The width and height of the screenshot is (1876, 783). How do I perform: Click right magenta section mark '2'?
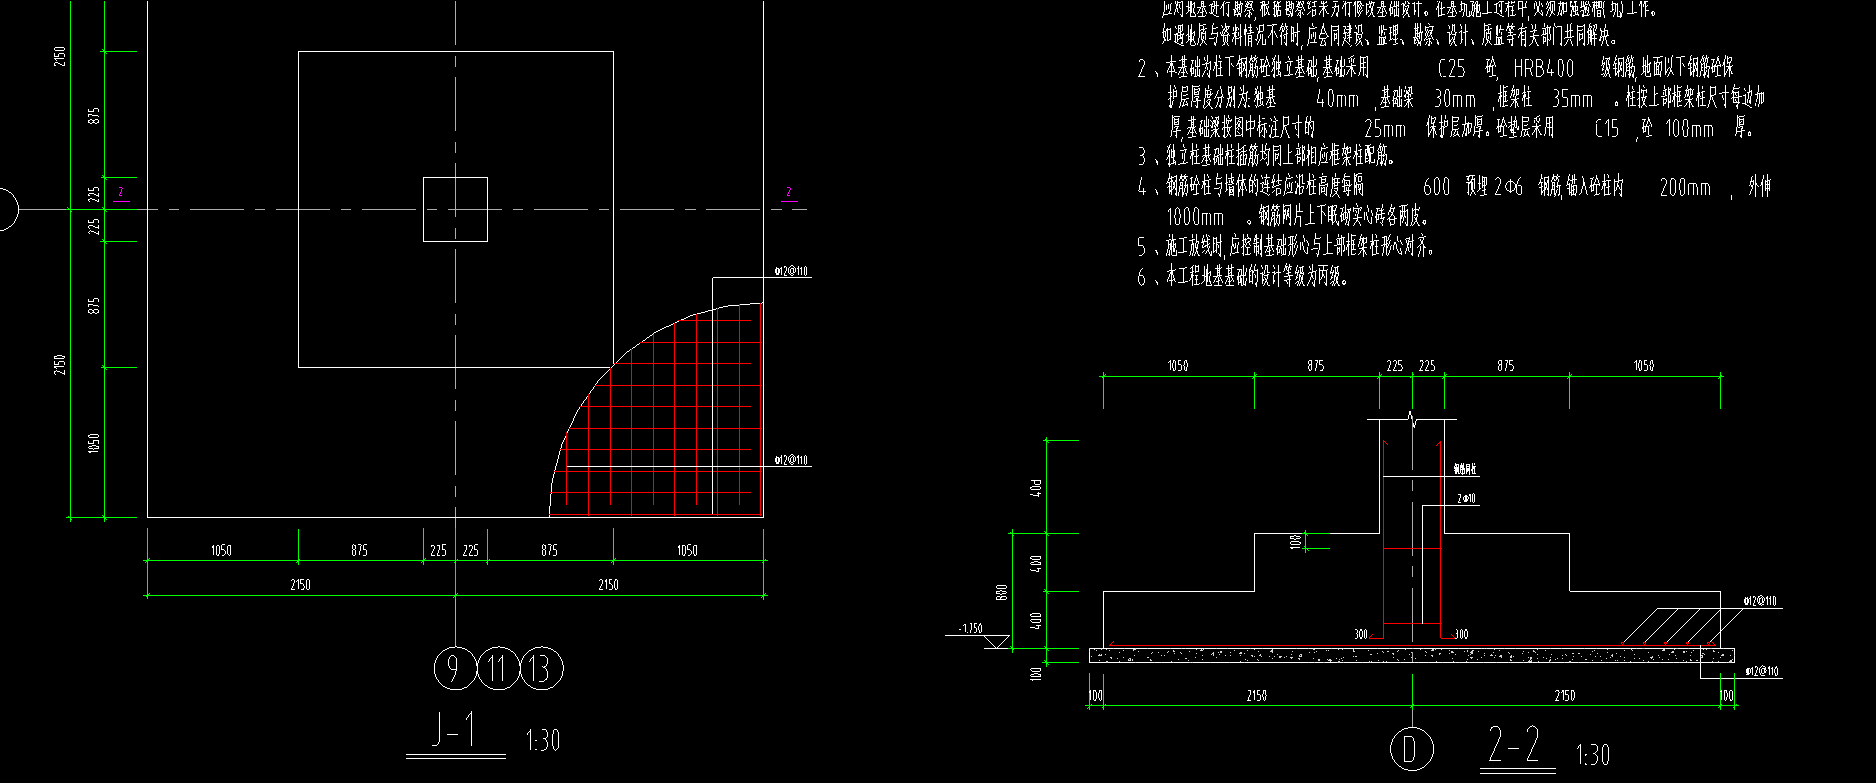789,192
